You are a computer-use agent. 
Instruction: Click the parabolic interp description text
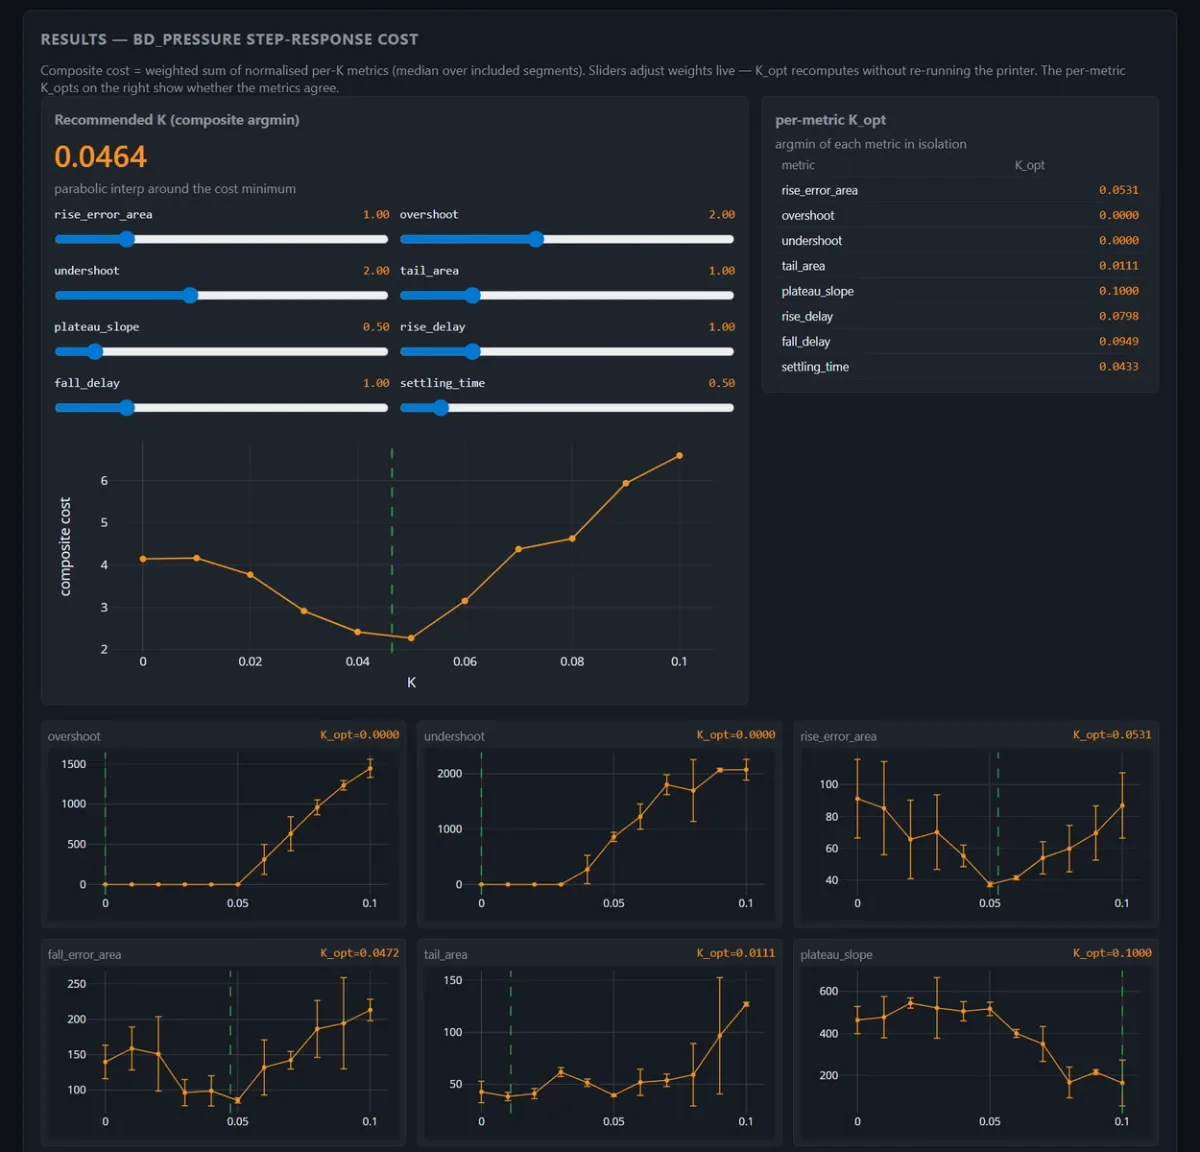coord(175,189)
